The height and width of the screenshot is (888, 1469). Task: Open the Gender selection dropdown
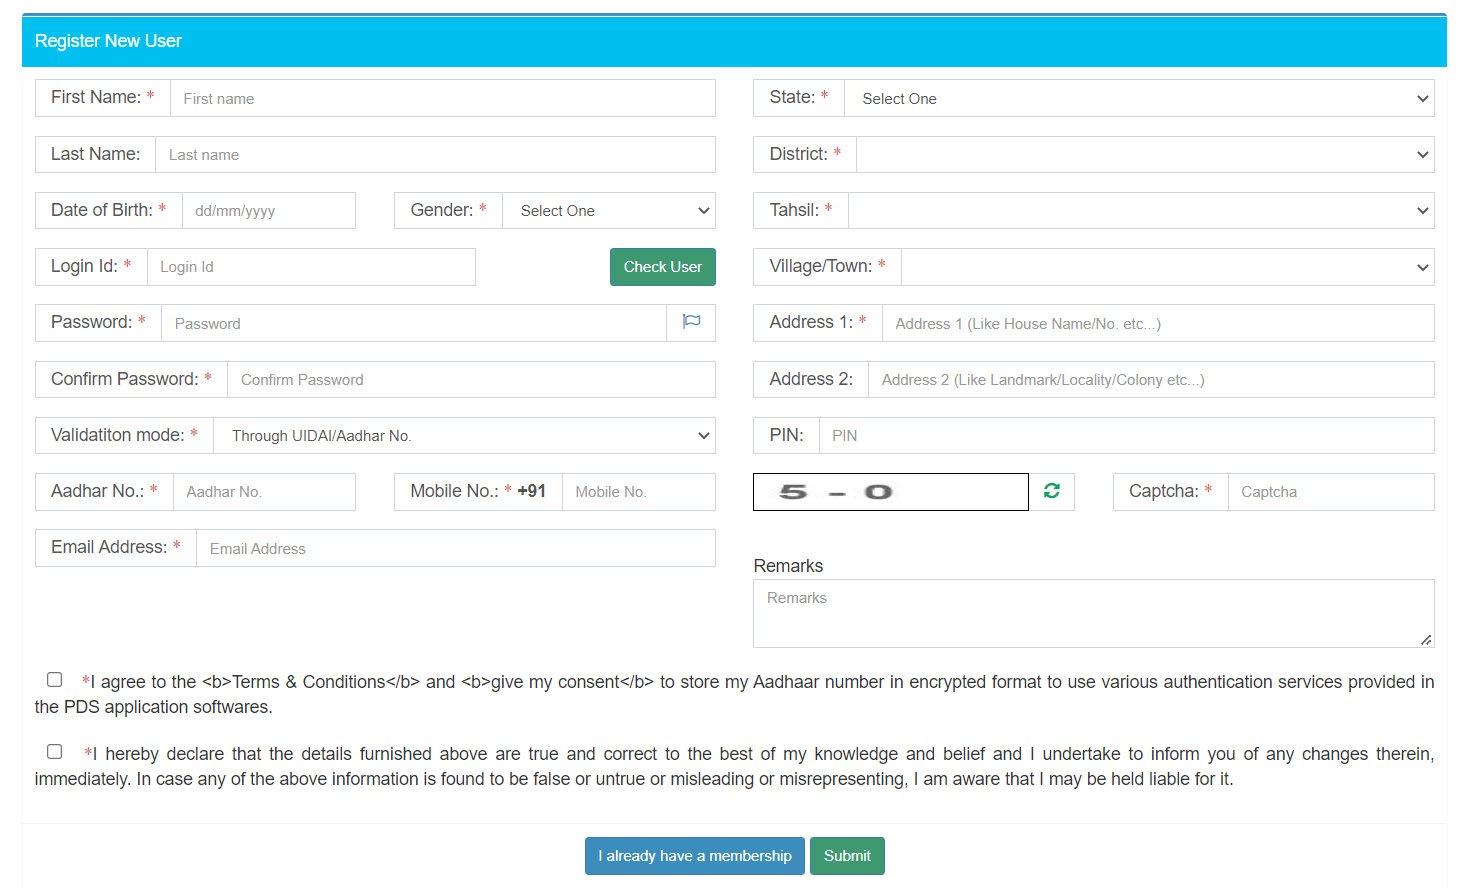(x=608, y=210)
